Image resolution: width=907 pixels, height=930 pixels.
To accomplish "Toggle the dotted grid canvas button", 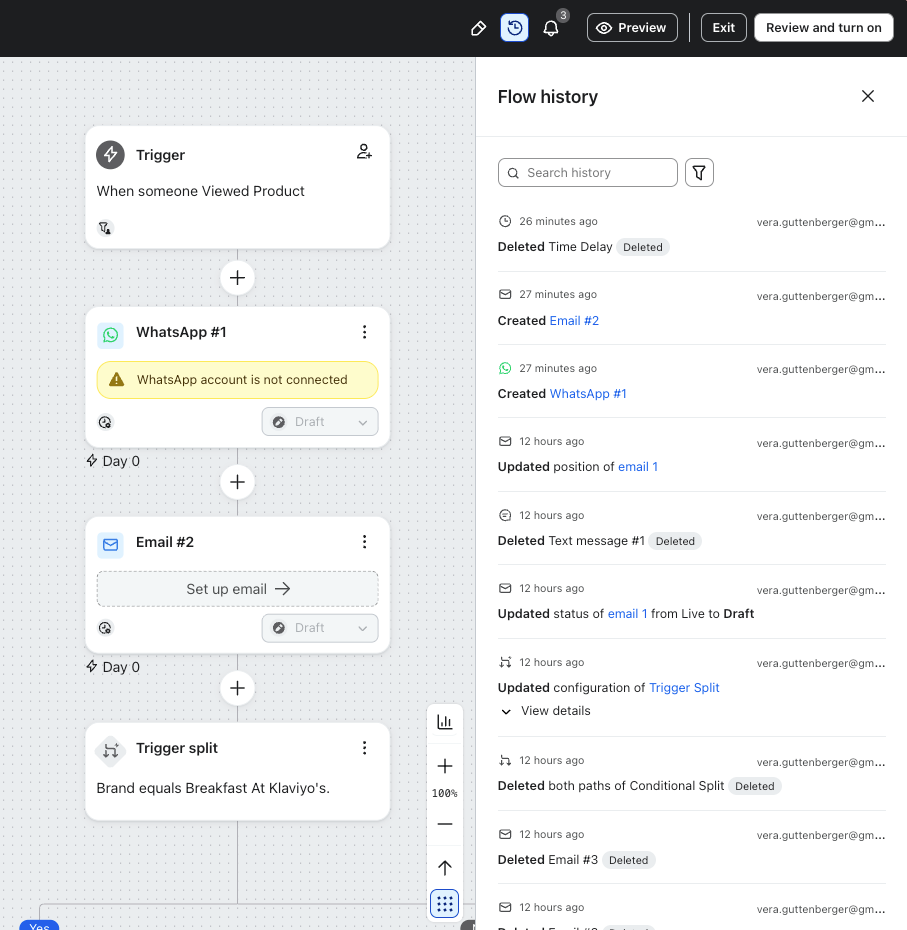I will point(445,903).
